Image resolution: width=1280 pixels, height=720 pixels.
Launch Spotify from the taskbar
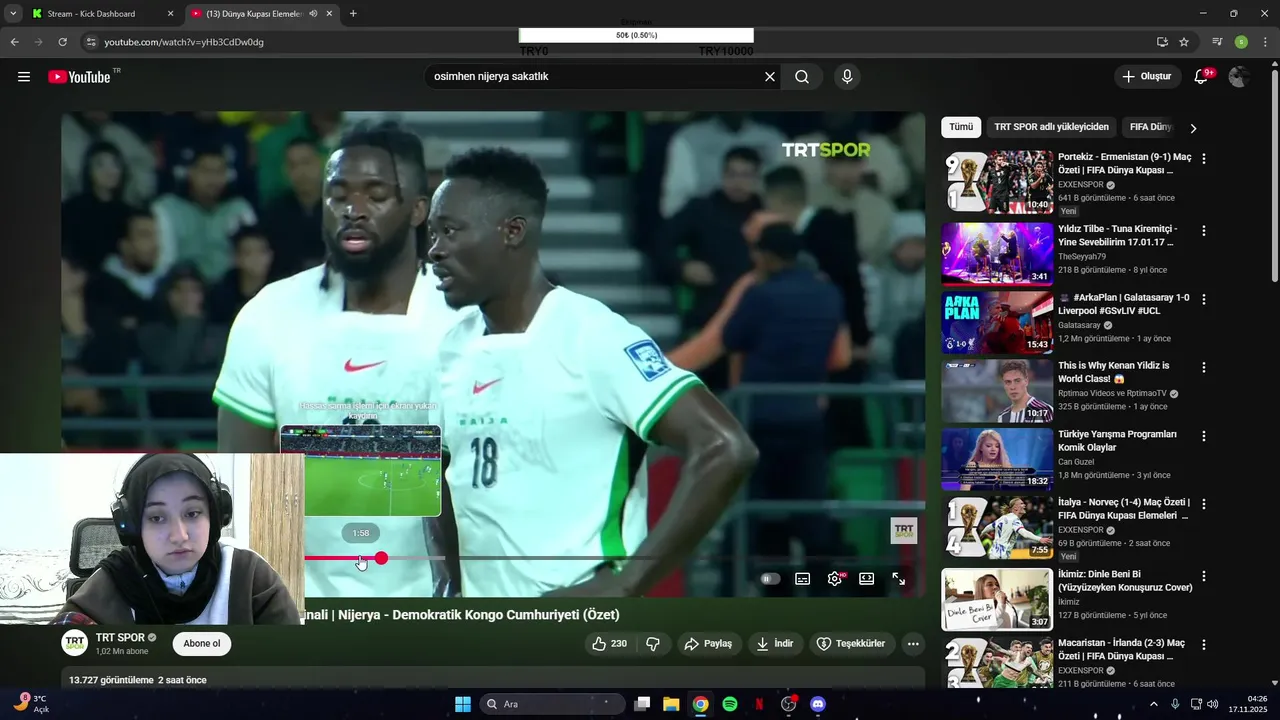[x=730, y=704]
